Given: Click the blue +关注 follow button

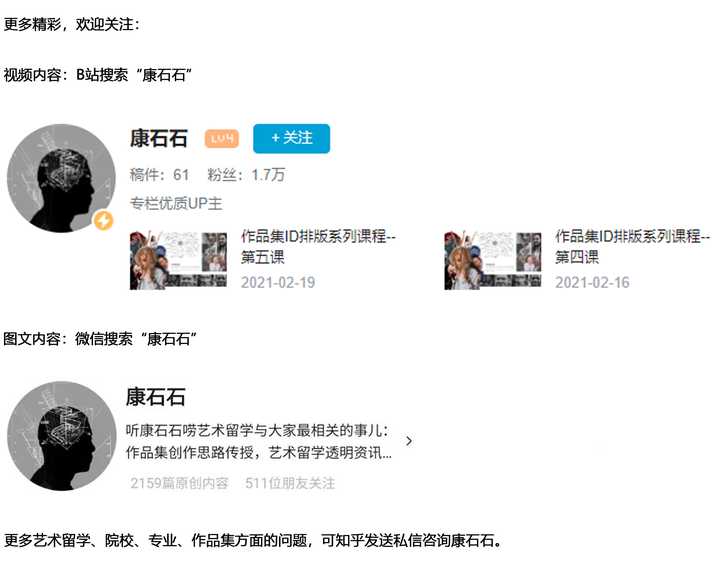Looking at the screenshot, I should tap(291, 138).
